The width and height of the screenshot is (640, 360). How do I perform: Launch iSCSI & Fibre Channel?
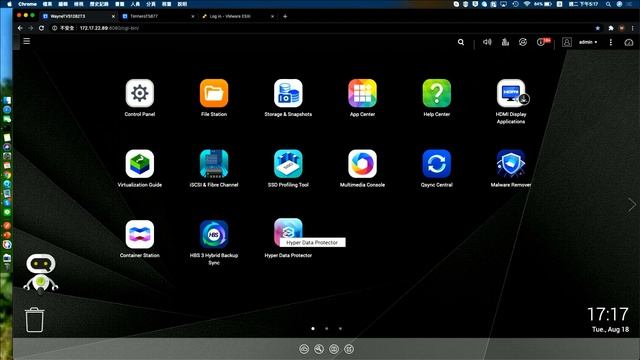[214, 164]
